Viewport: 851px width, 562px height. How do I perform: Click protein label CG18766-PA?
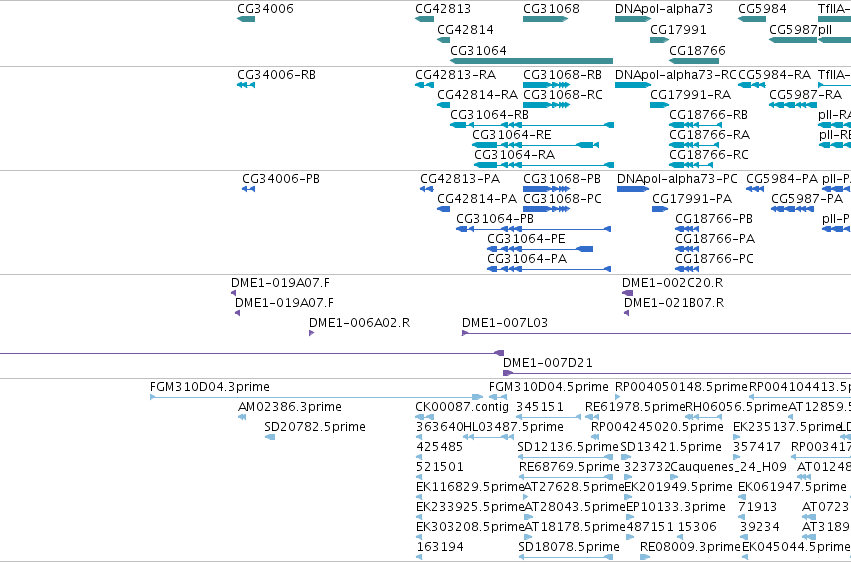tap(715, 239)
